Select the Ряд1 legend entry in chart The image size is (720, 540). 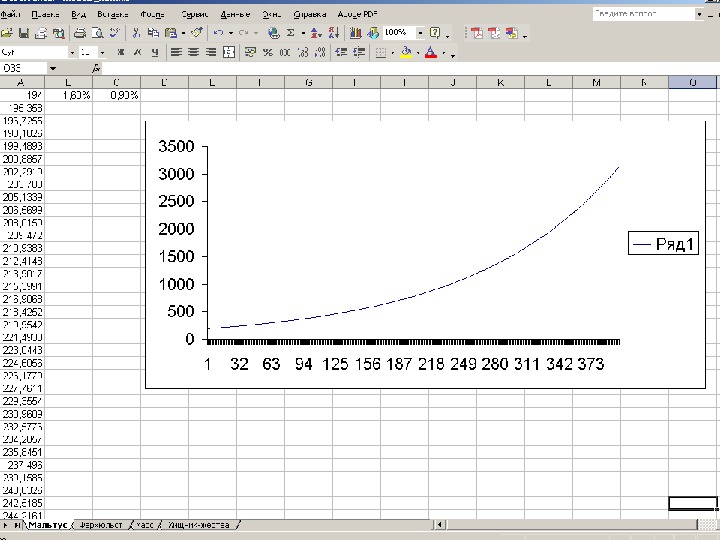tap(662, 244)
